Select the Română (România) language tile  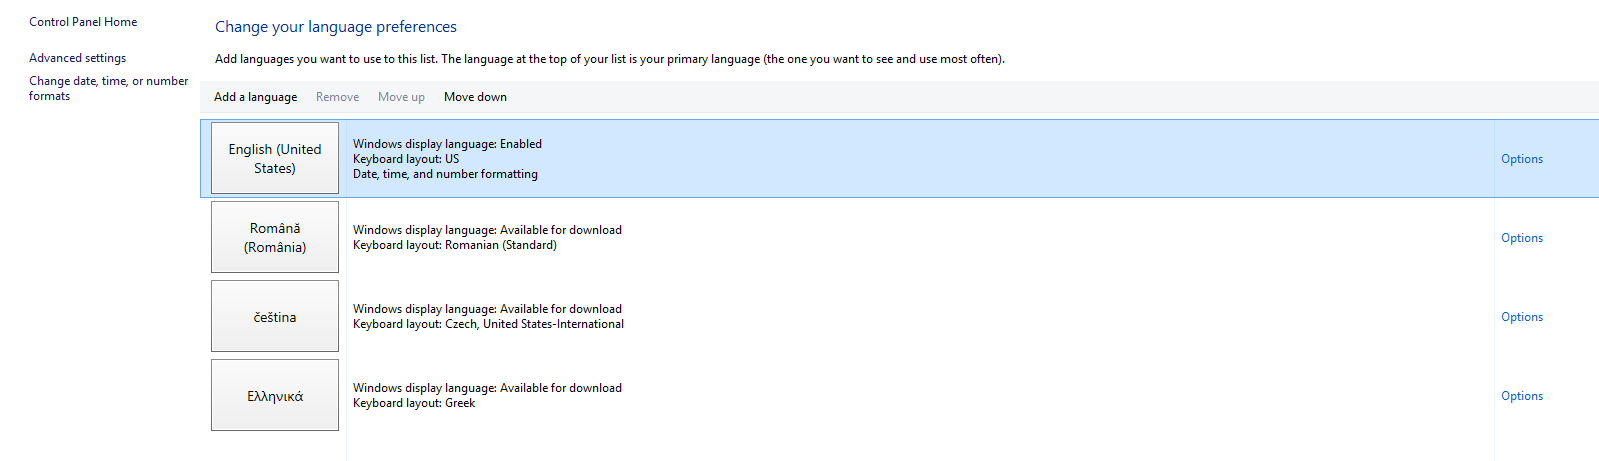coord(275,237)
